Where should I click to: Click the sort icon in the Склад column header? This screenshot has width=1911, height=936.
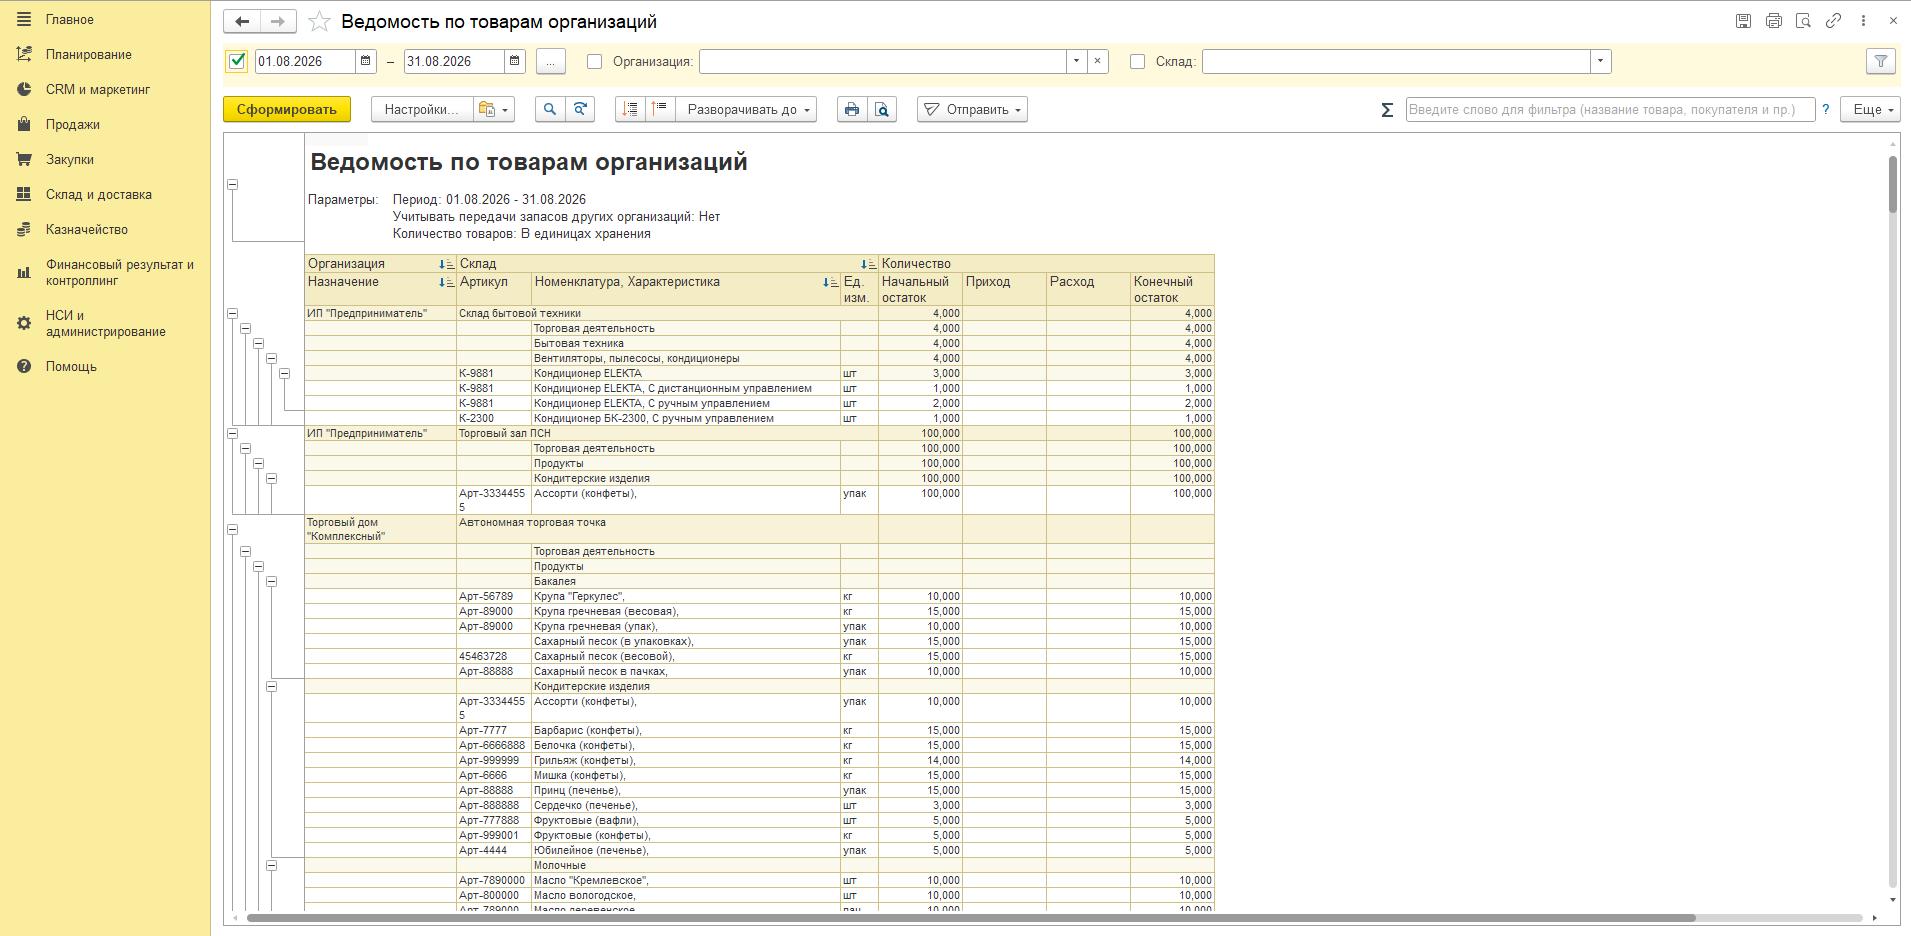pyautogui.click(x=868, y=264)
